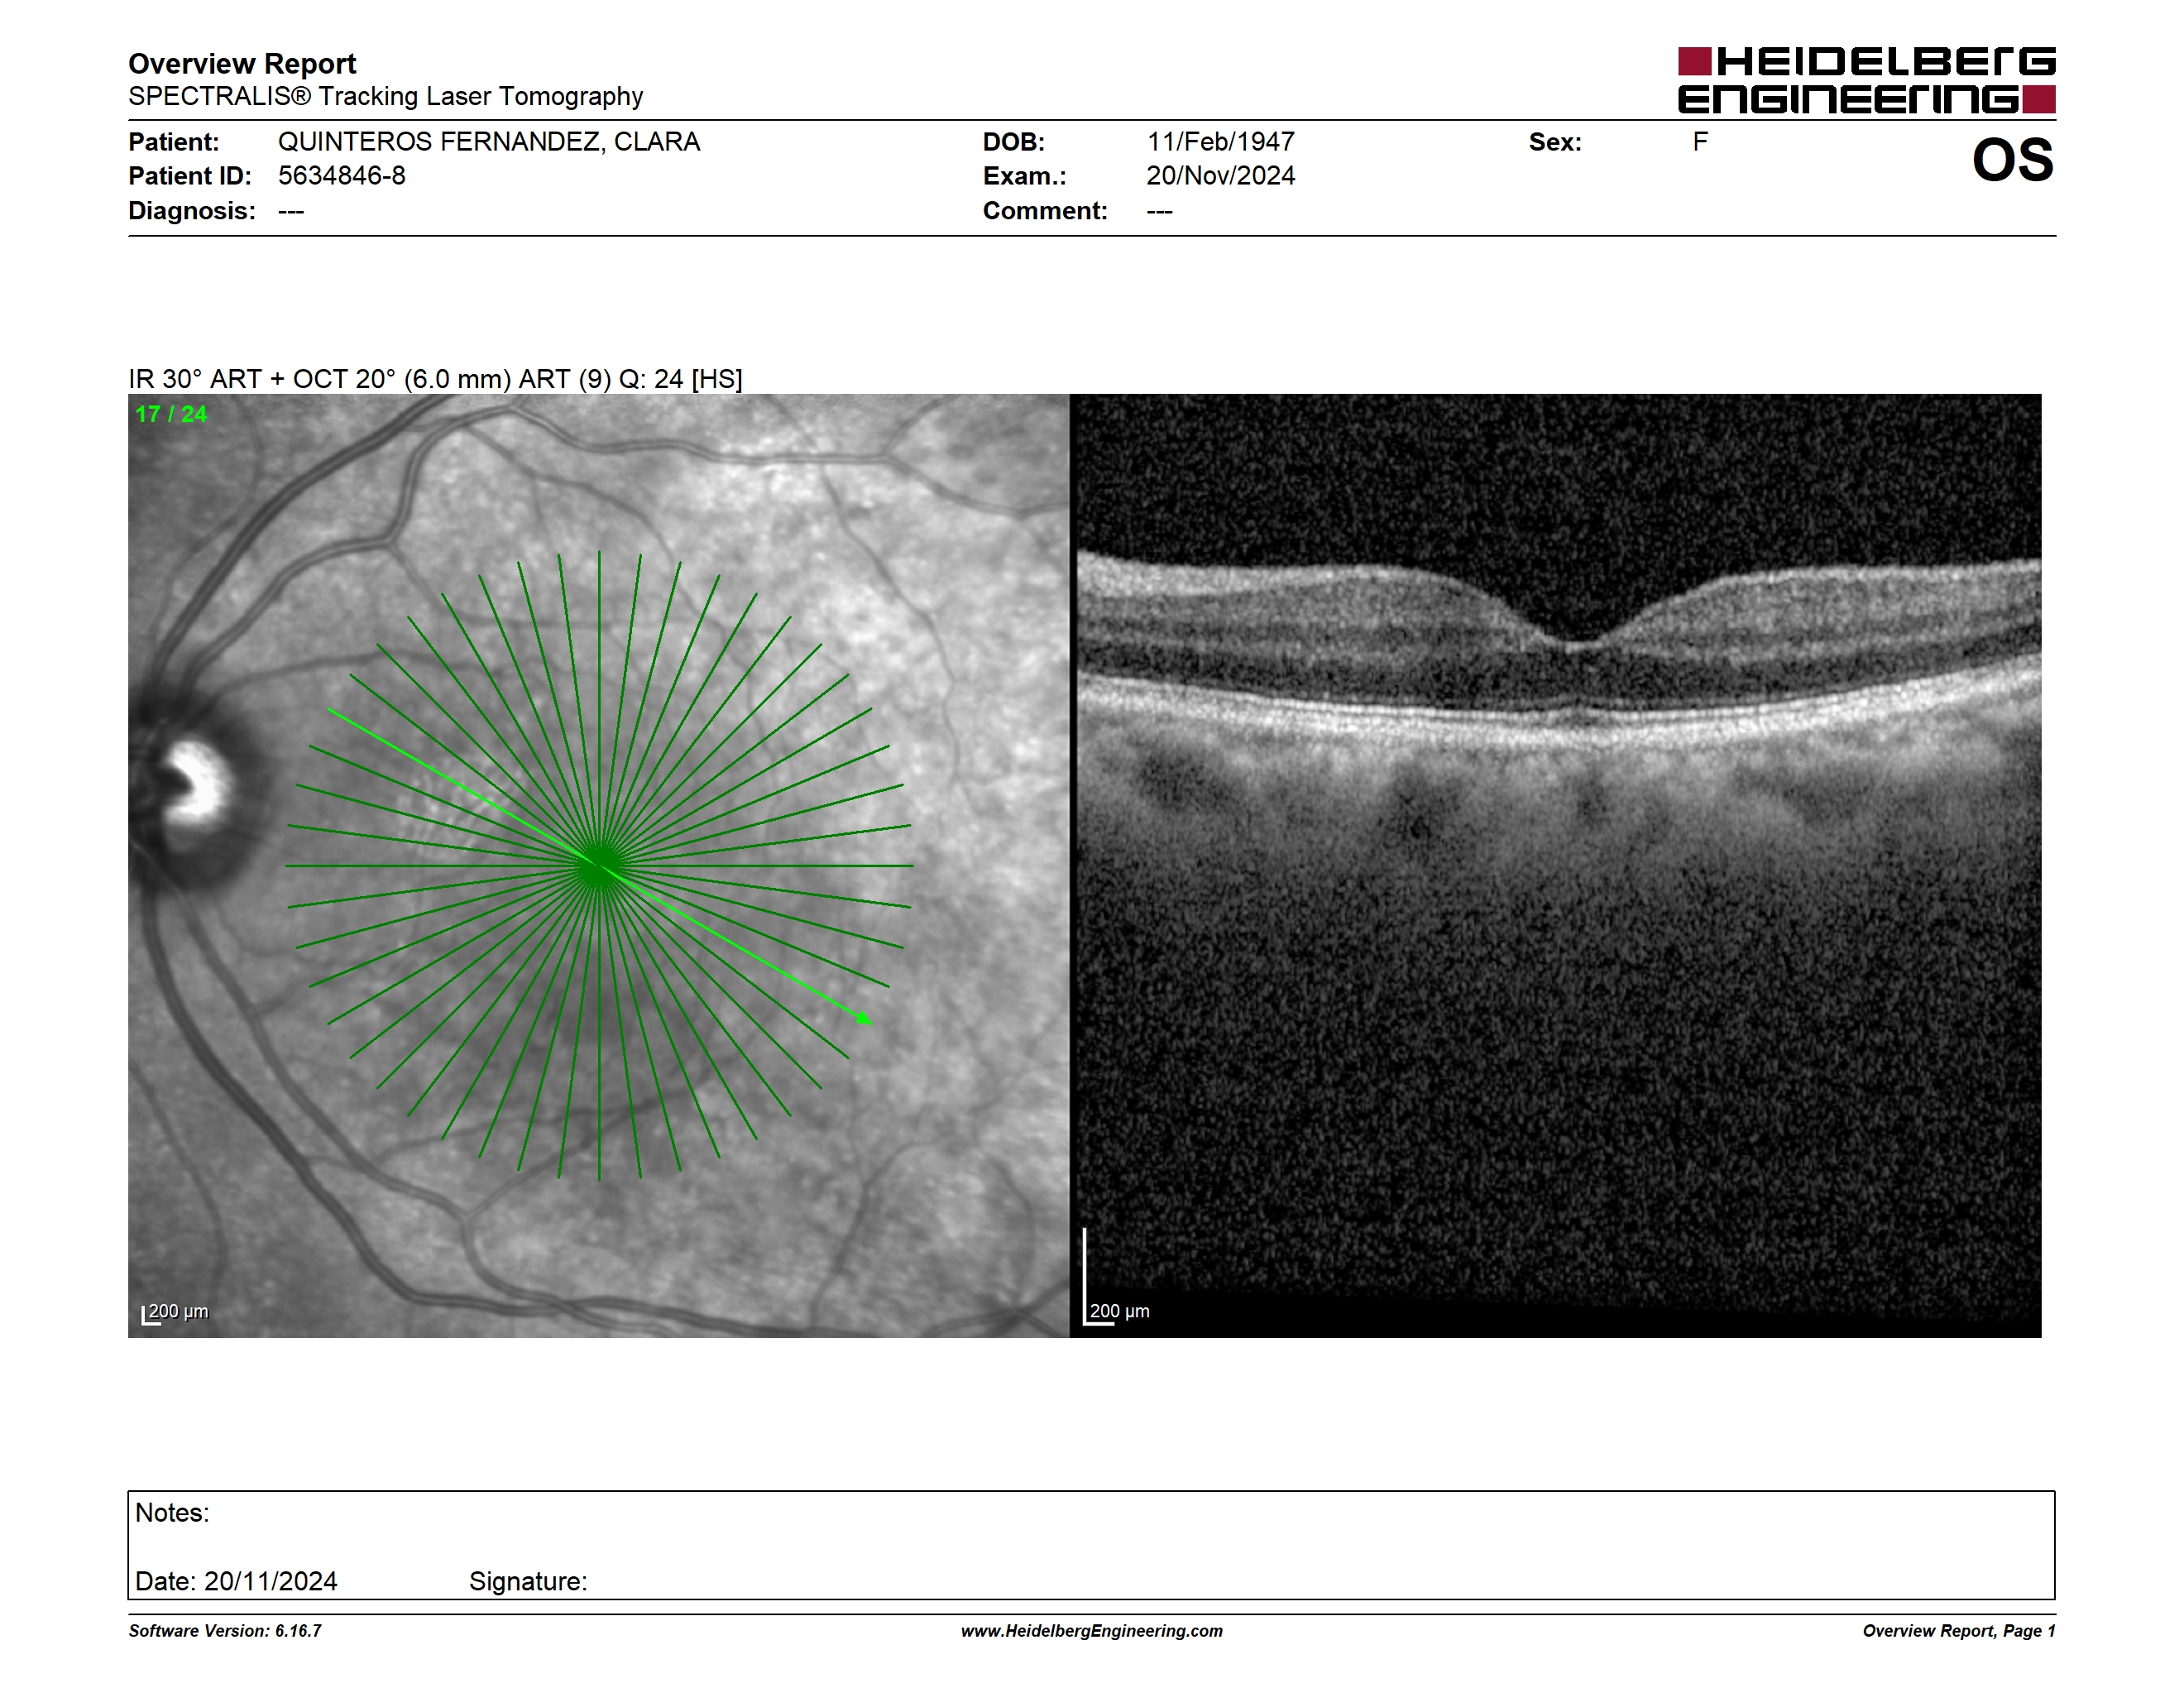This screenshot has height=1688, width=2184.
Task: Select the 'Overview Report' title
Action: tap(242, 64)
